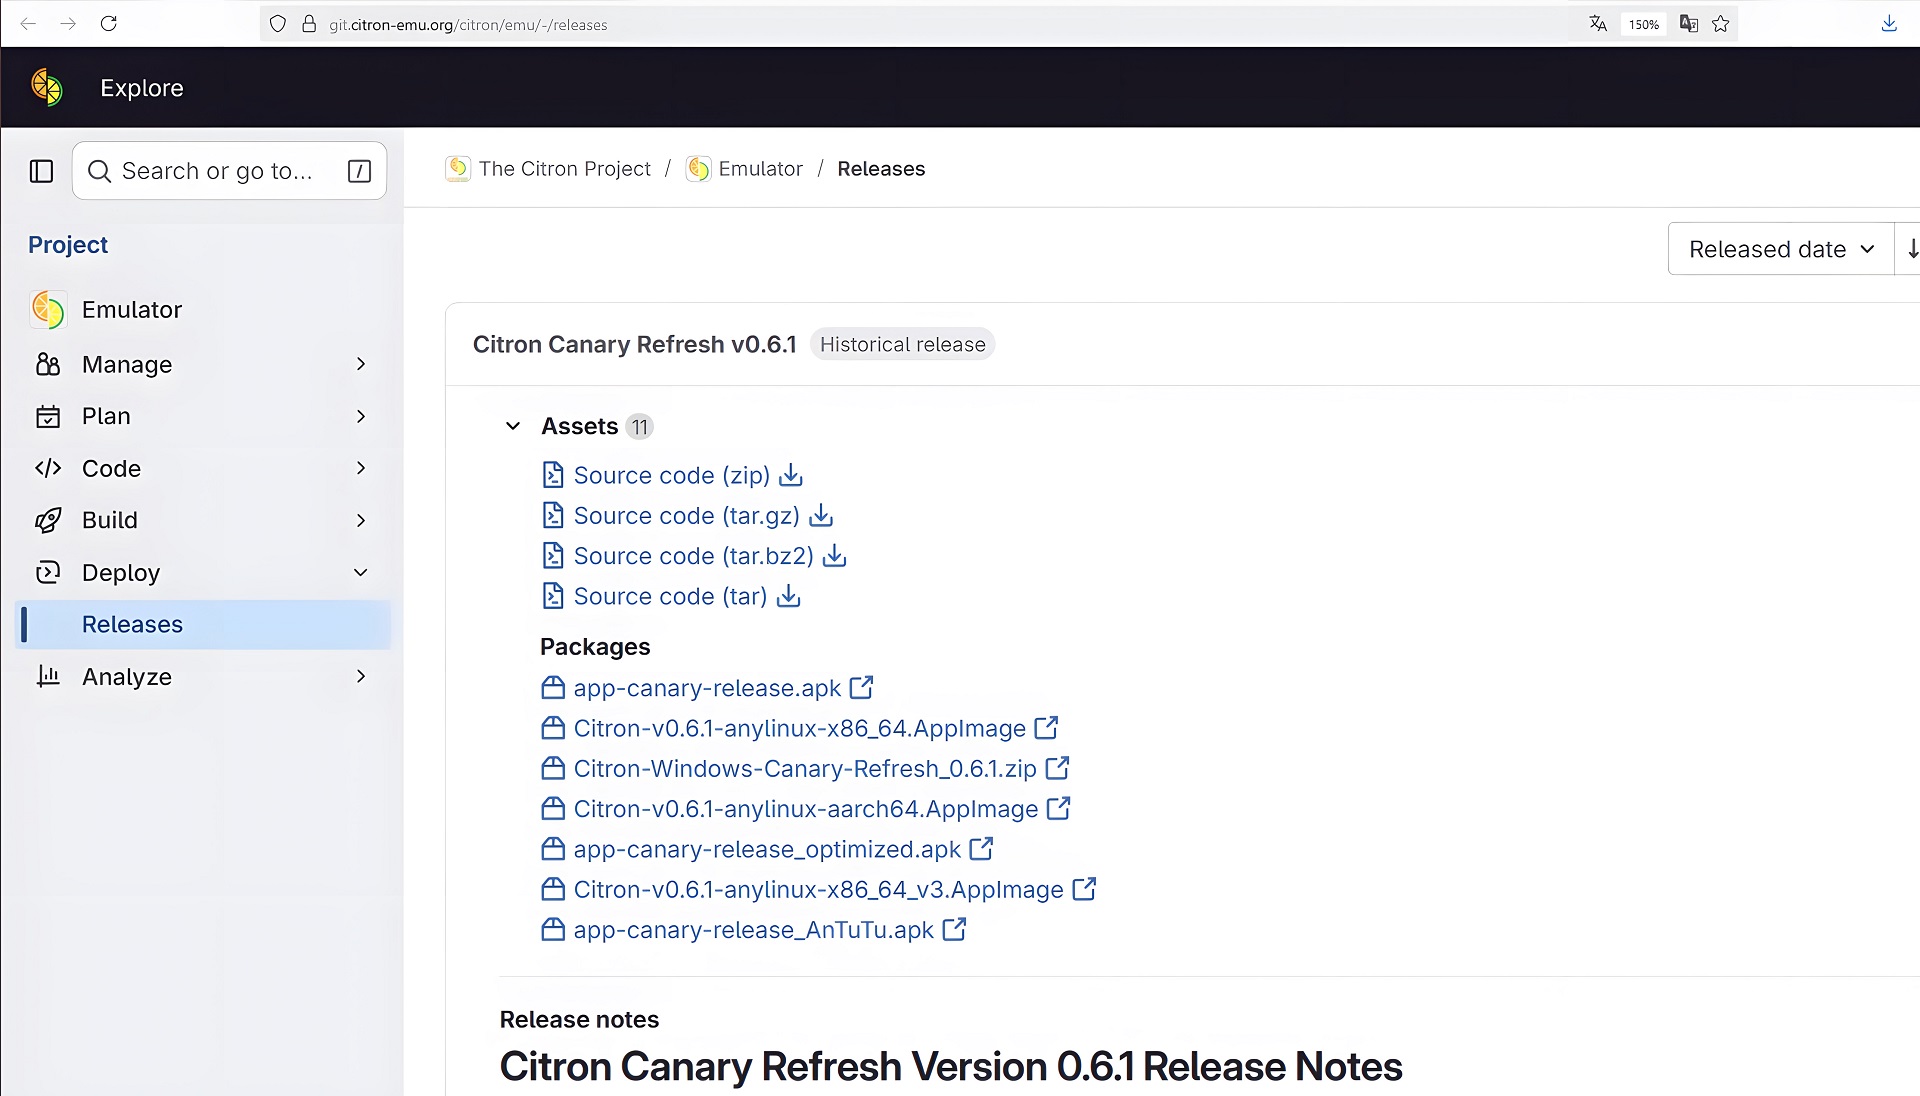The width and height of the screenshot is (1920, 1096).
Task: Open the Citron-Windows-Canary-Refresh_0.6.1.zip link
Action: (x=804, y=769)
